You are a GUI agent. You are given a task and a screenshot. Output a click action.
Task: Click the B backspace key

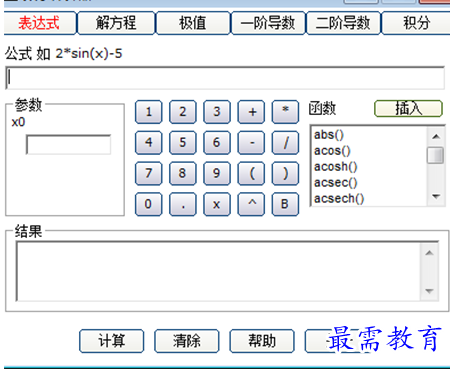point(285,204)
